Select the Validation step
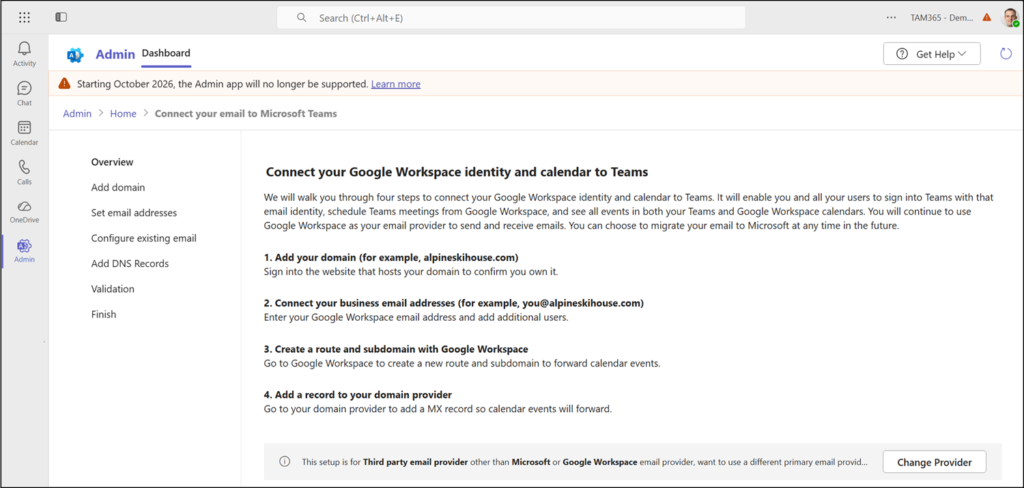The width and height of the screenshot is (1024, 488). tap(113, 289)
